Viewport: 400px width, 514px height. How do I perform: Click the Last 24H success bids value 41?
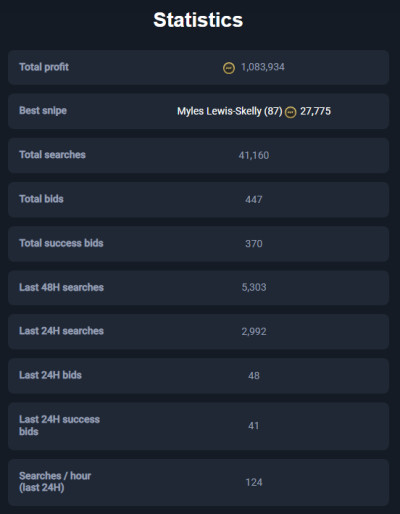point(254,426)
